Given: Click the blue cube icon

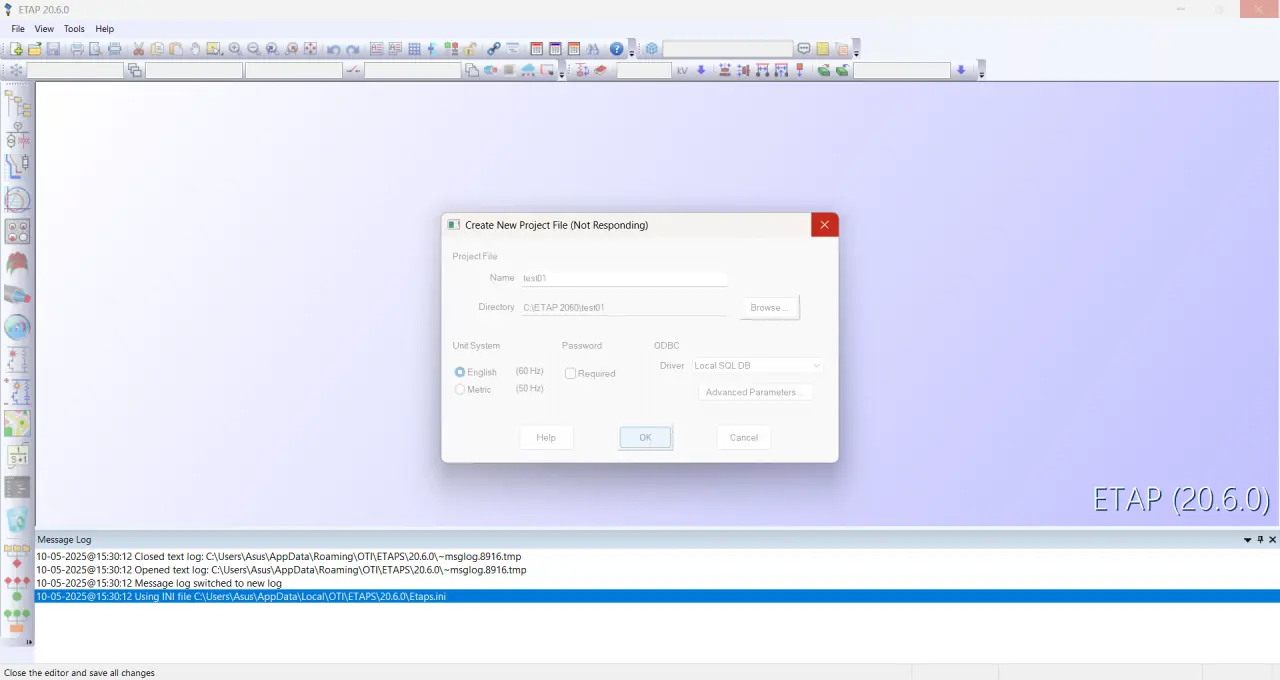Looking at the screenshot, I should (652, 49).
